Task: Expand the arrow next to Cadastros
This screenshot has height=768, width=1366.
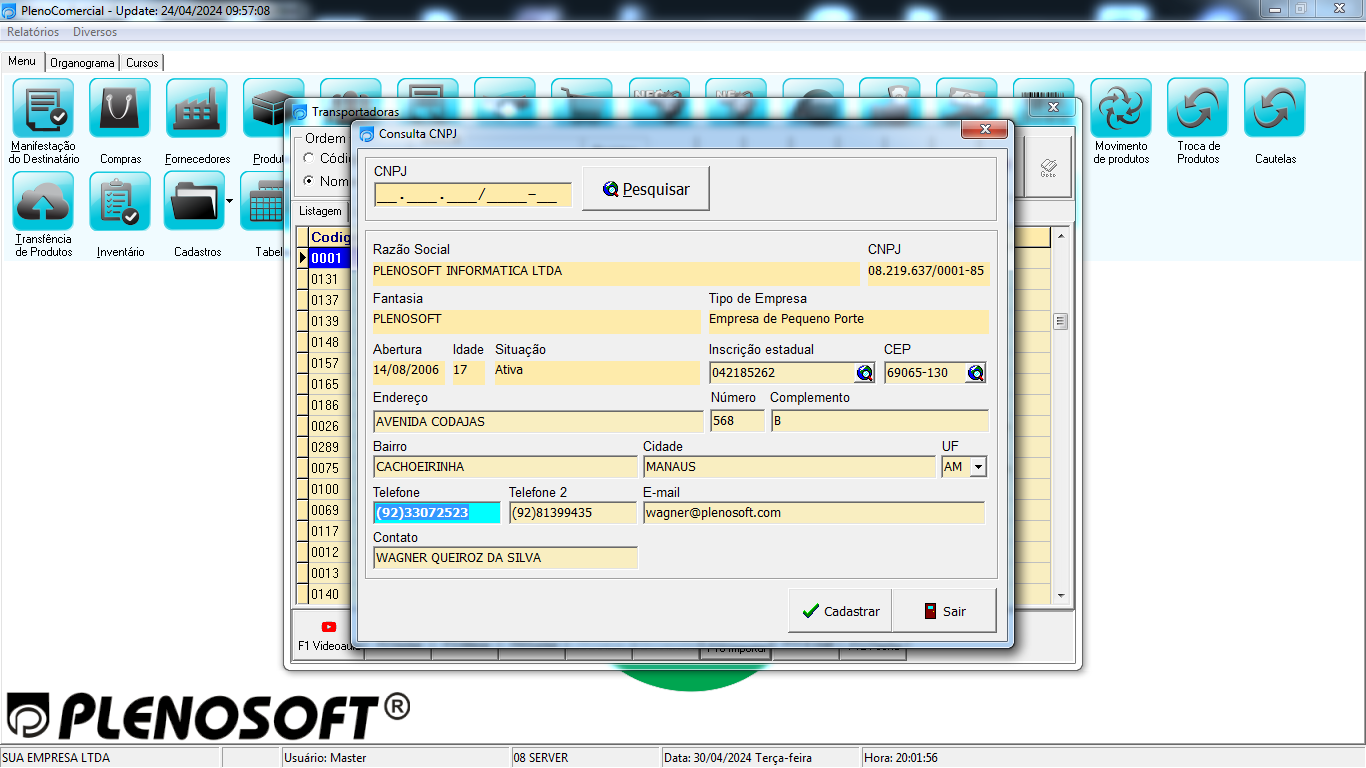Action: pos(230,201)
